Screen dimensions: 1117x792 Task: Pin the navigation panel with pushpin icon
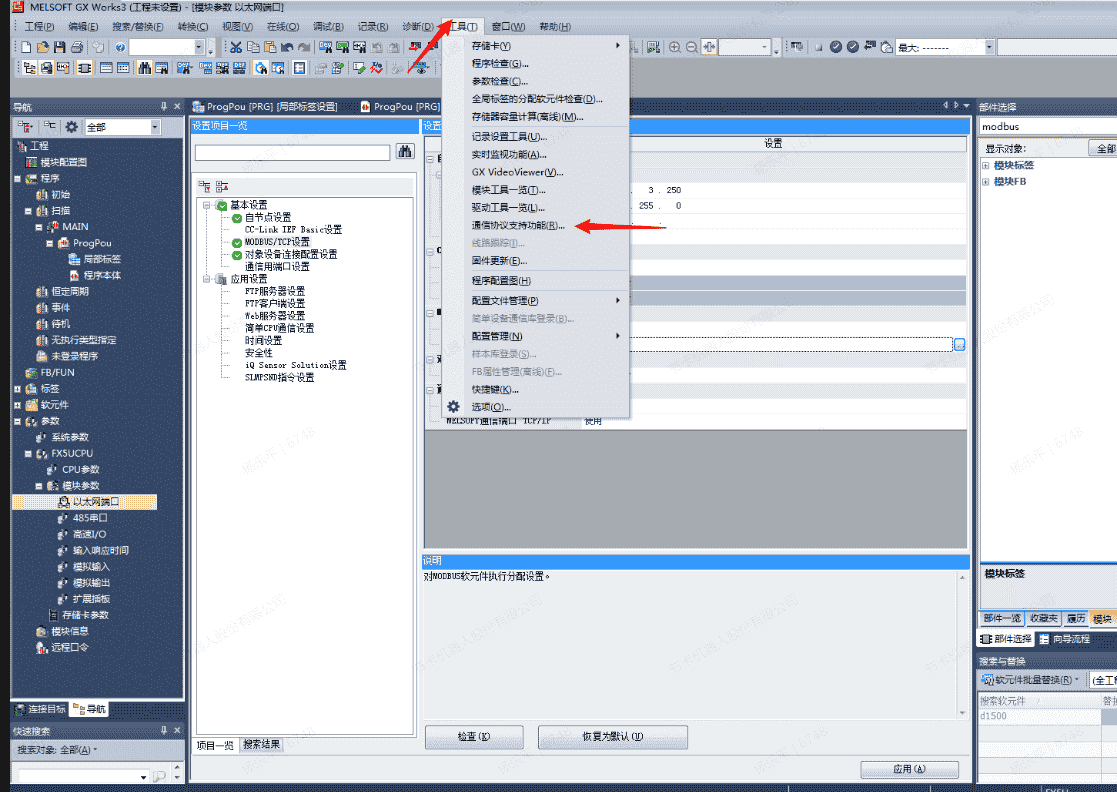(x=163, y=106)
